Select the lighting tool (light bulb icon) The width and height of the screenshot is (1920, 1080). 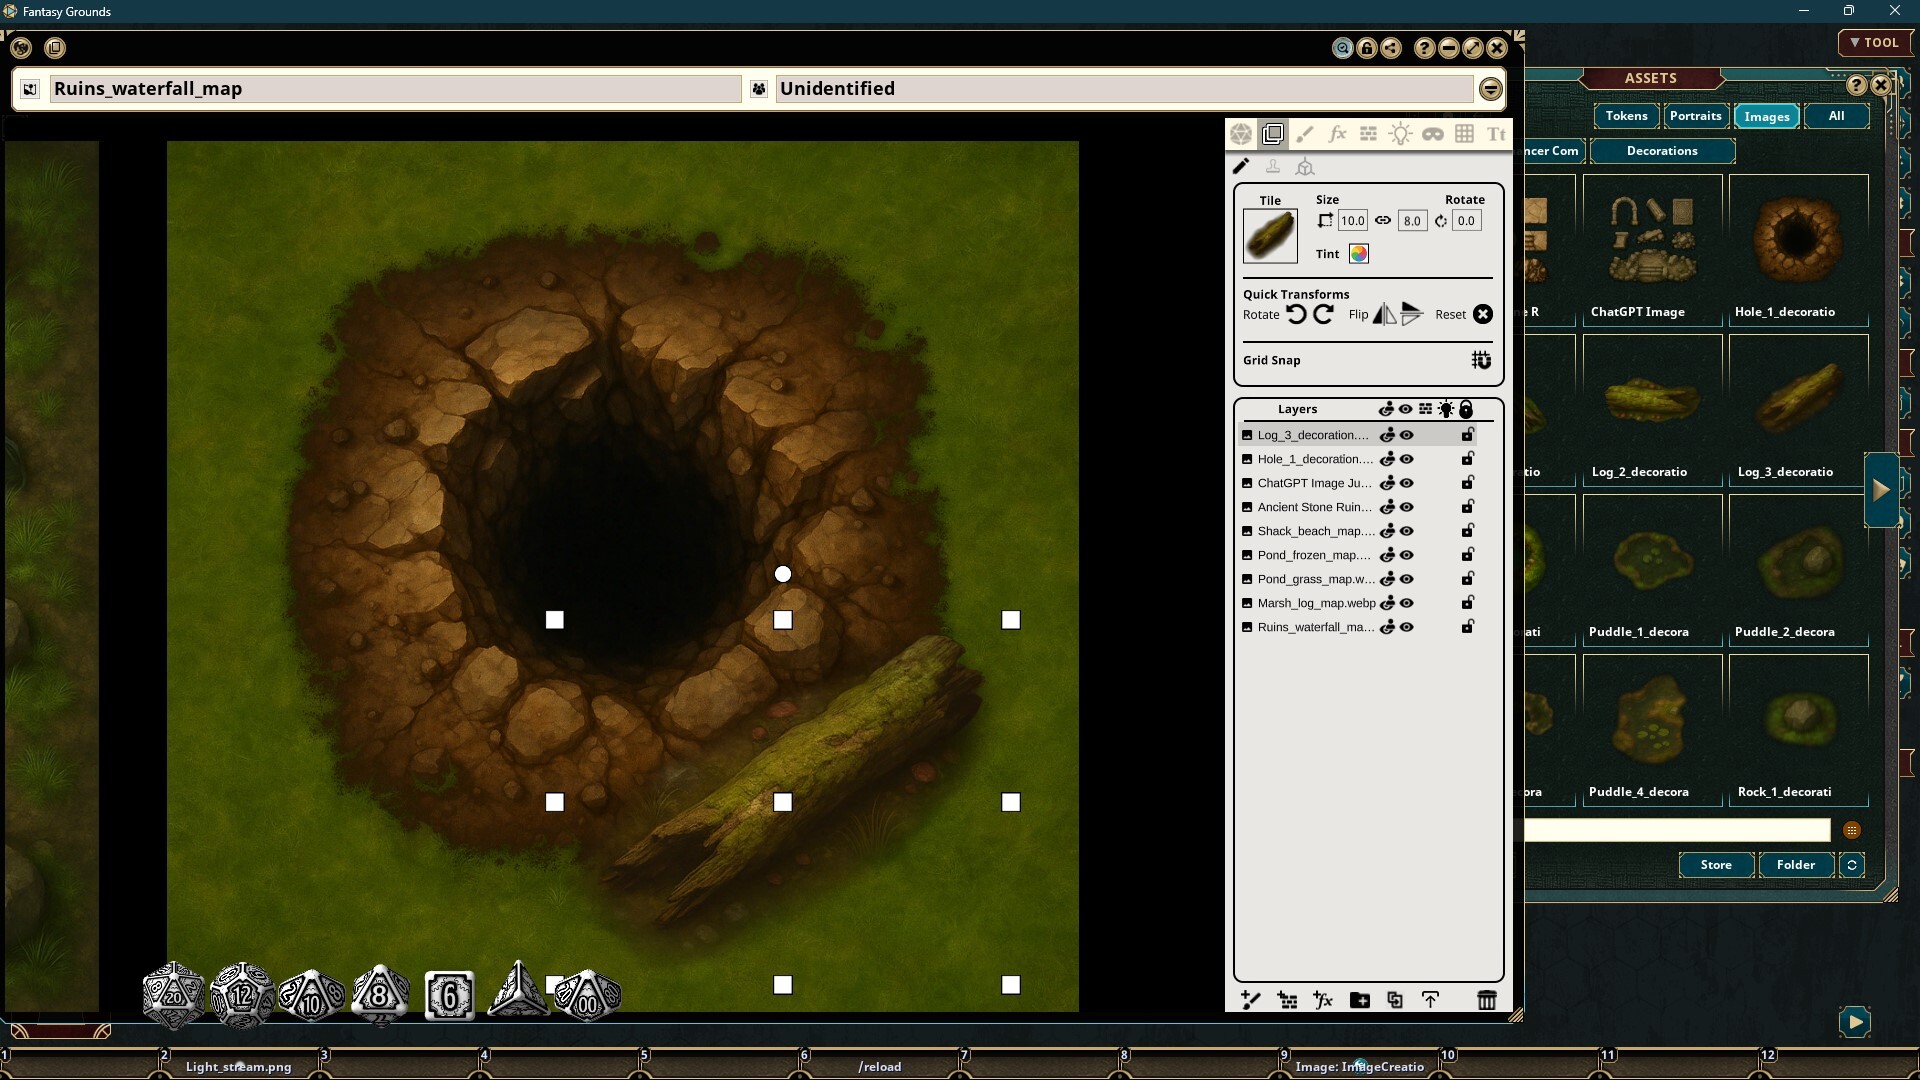click(1401, 134)
